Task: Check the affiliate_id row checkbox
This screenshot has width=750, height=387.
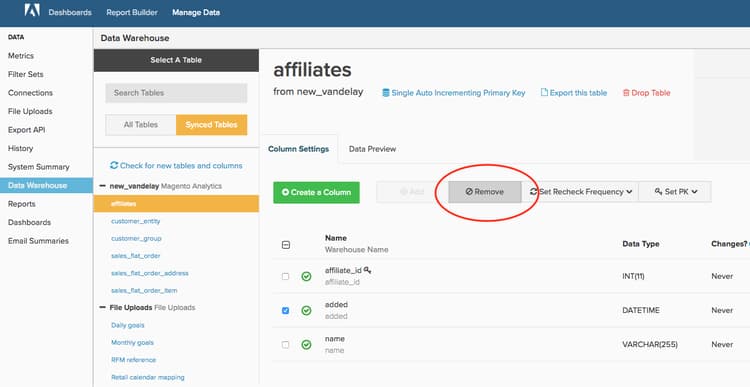Action: (x=286, y=276)
